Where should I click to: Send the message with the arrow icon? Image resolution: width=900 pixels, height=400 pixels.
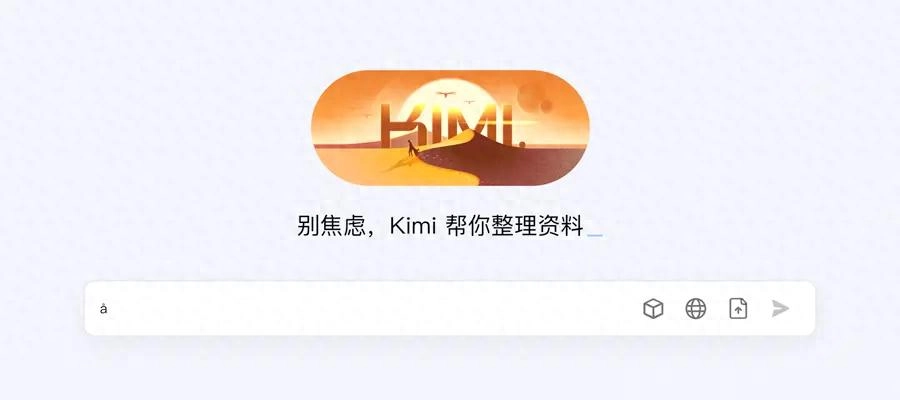[x=780, y=309]
